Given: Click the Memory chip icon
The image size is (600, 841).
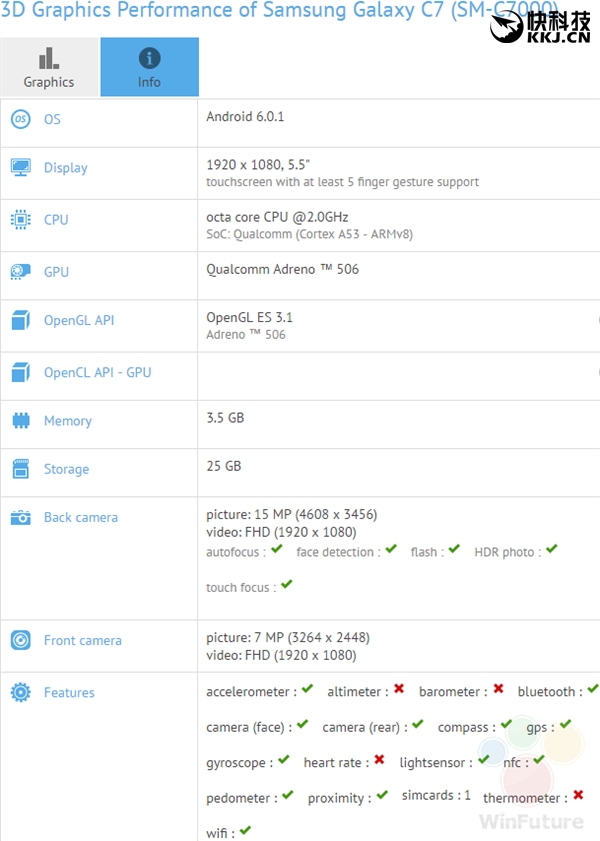Looking at the screenshot, I should pos(20,421).
